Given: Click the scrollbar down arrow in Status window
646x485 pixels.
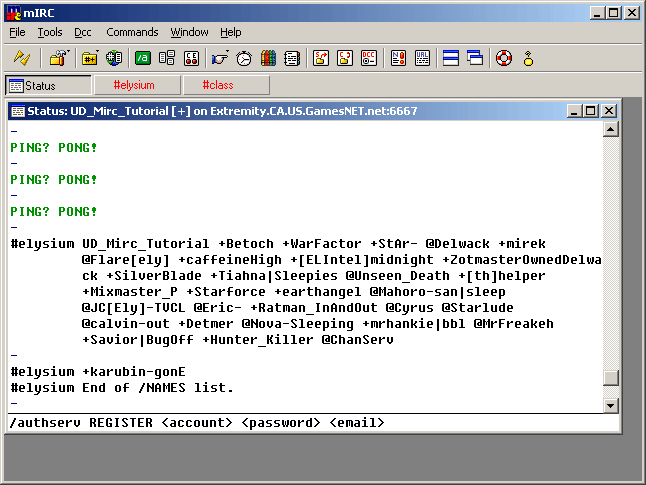Looking at the screenshot, I should pos(611,405).
